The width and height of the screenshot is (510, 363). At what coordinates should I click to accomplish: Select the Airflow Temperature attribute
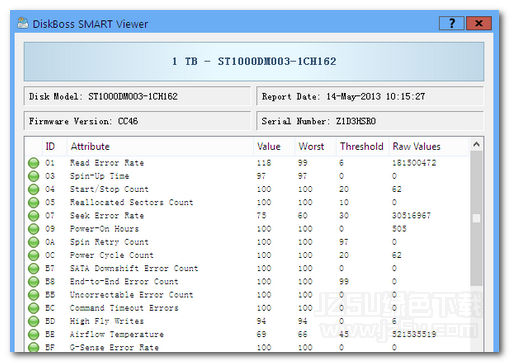click(x=116, y=334)
